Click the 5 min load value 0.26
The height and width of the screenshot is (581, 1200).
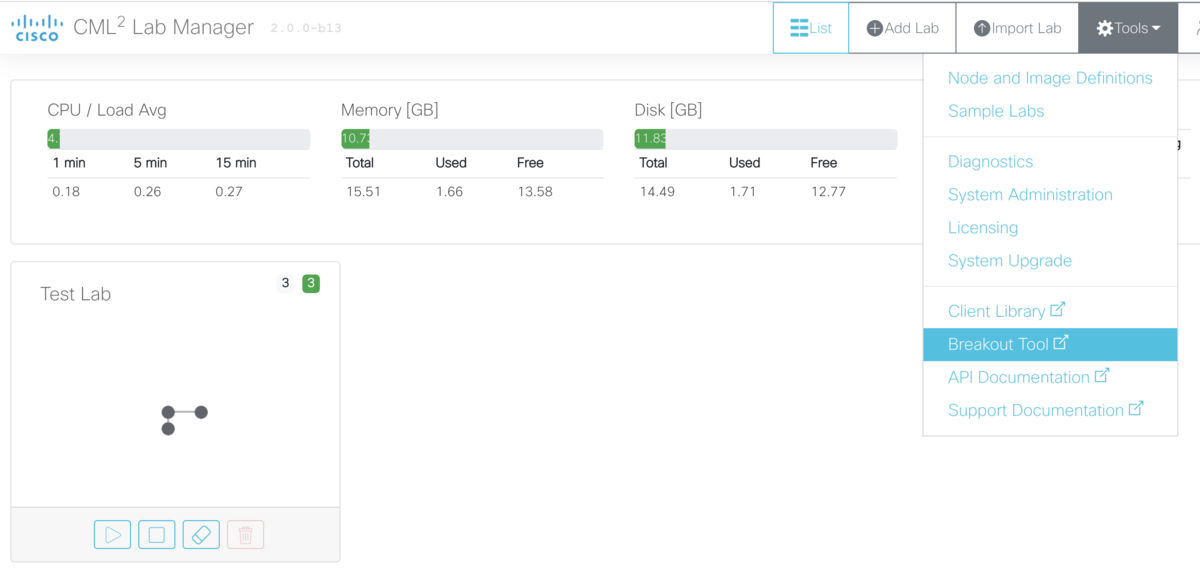point(148,192)
